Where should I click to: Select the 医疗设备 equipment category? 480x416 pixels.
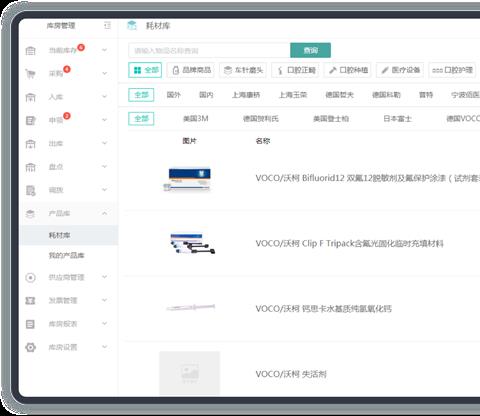pyautogui.click(x=400, y=70)
